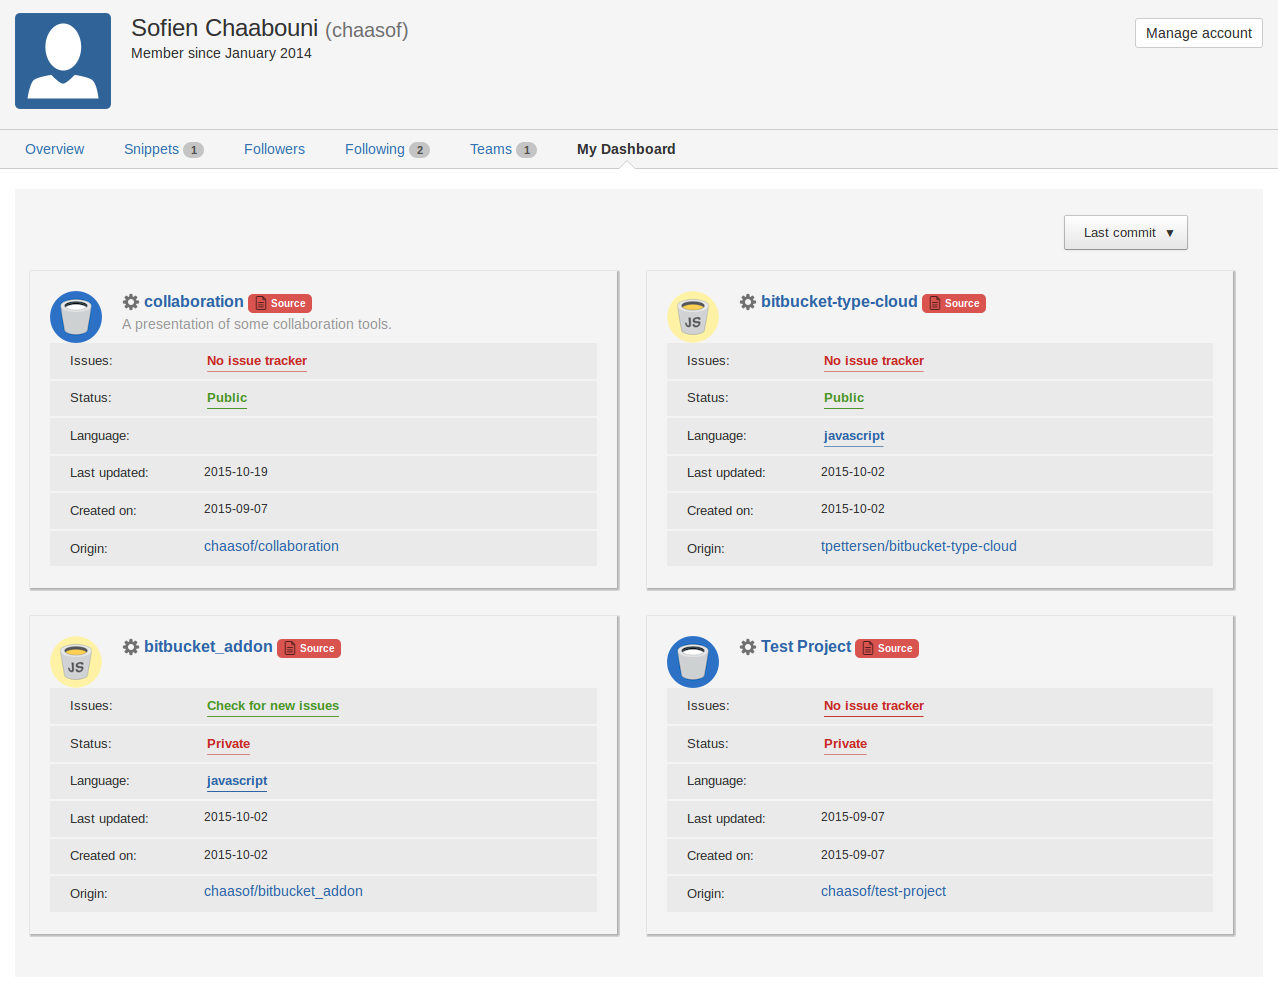Open origin link tpettersen/bitbucket-type-cloud
This screenshot has height=999, width=1278.
coord(919,546)
